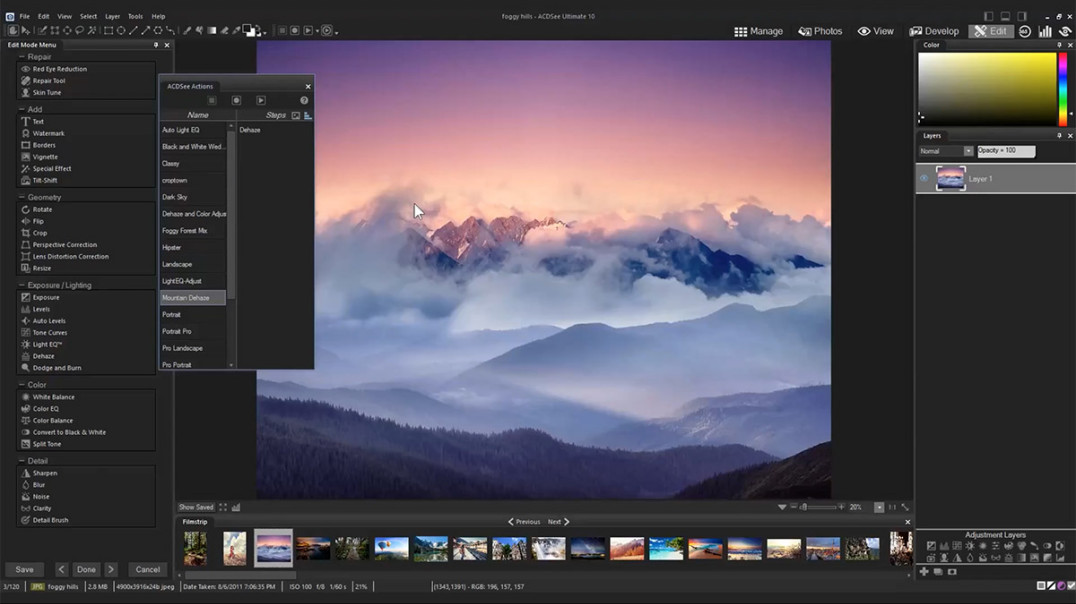The image size is (1076, 604).
Task: Click the record button in ACDSee Actions
Action: (x=236, y=100)
